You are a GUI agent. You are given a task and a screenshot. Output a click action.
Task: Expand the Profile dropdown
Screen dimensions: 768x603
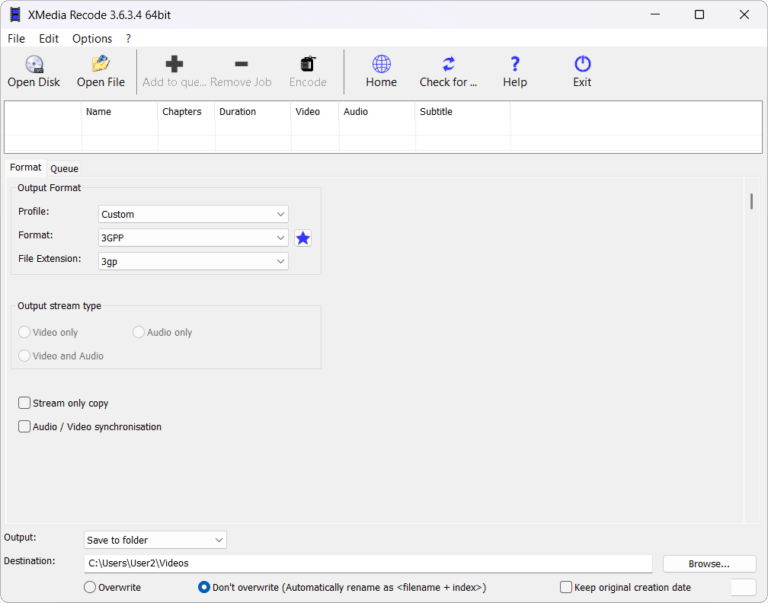(x=193, y=214)
